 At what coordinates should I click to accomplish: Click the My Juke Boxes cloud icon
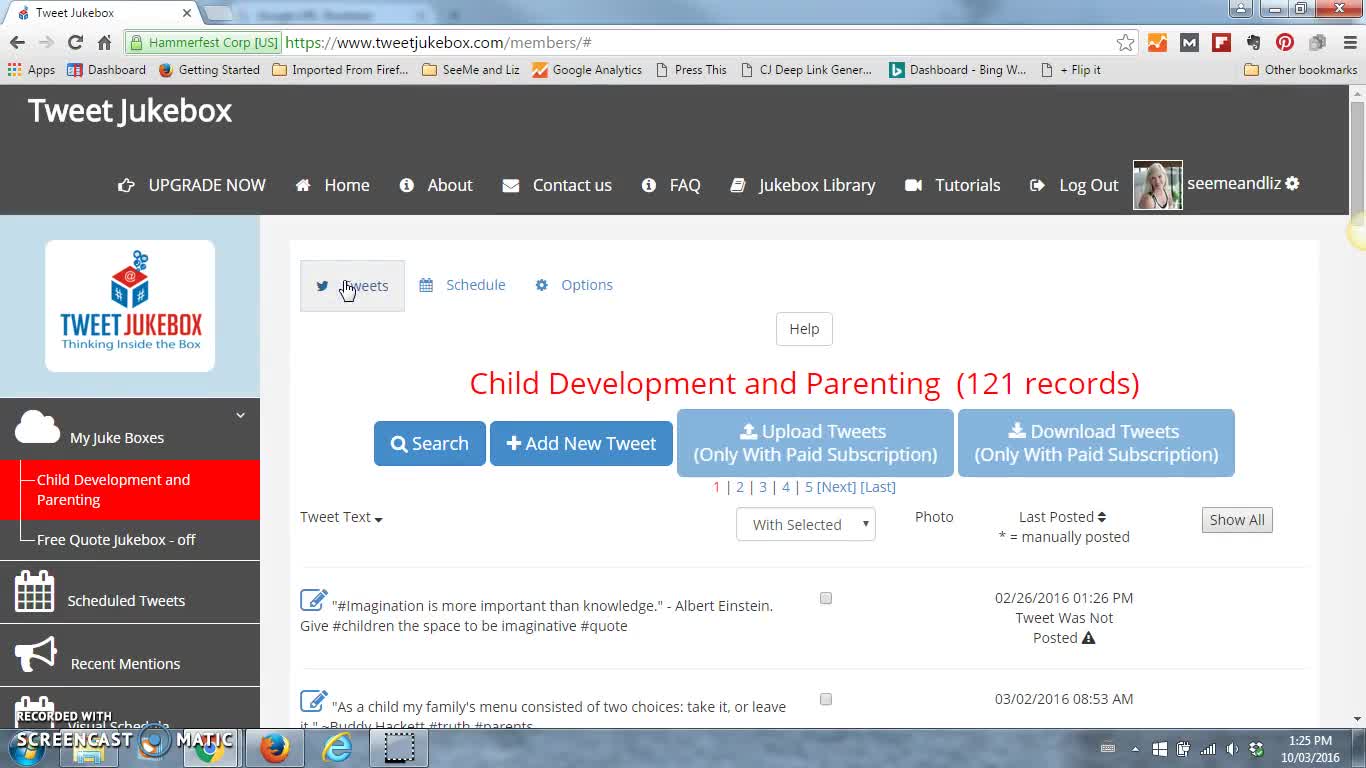[37, 427]
